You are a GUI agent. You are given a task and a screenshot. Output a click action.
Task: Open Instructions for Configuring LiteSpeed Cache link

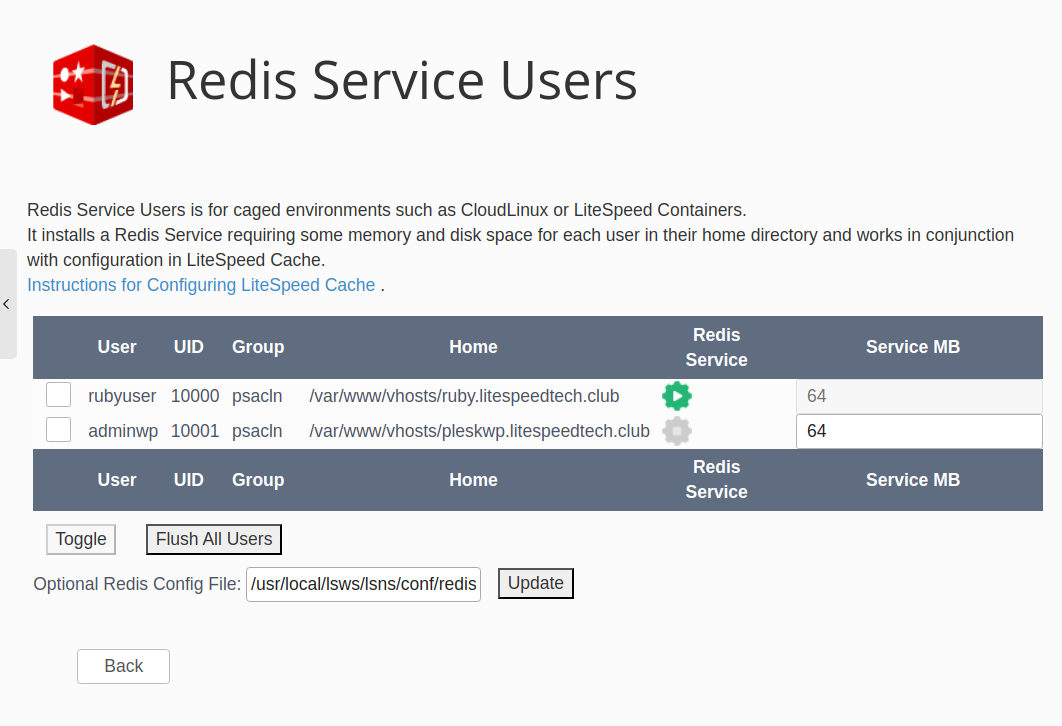(x=201, y=285)
